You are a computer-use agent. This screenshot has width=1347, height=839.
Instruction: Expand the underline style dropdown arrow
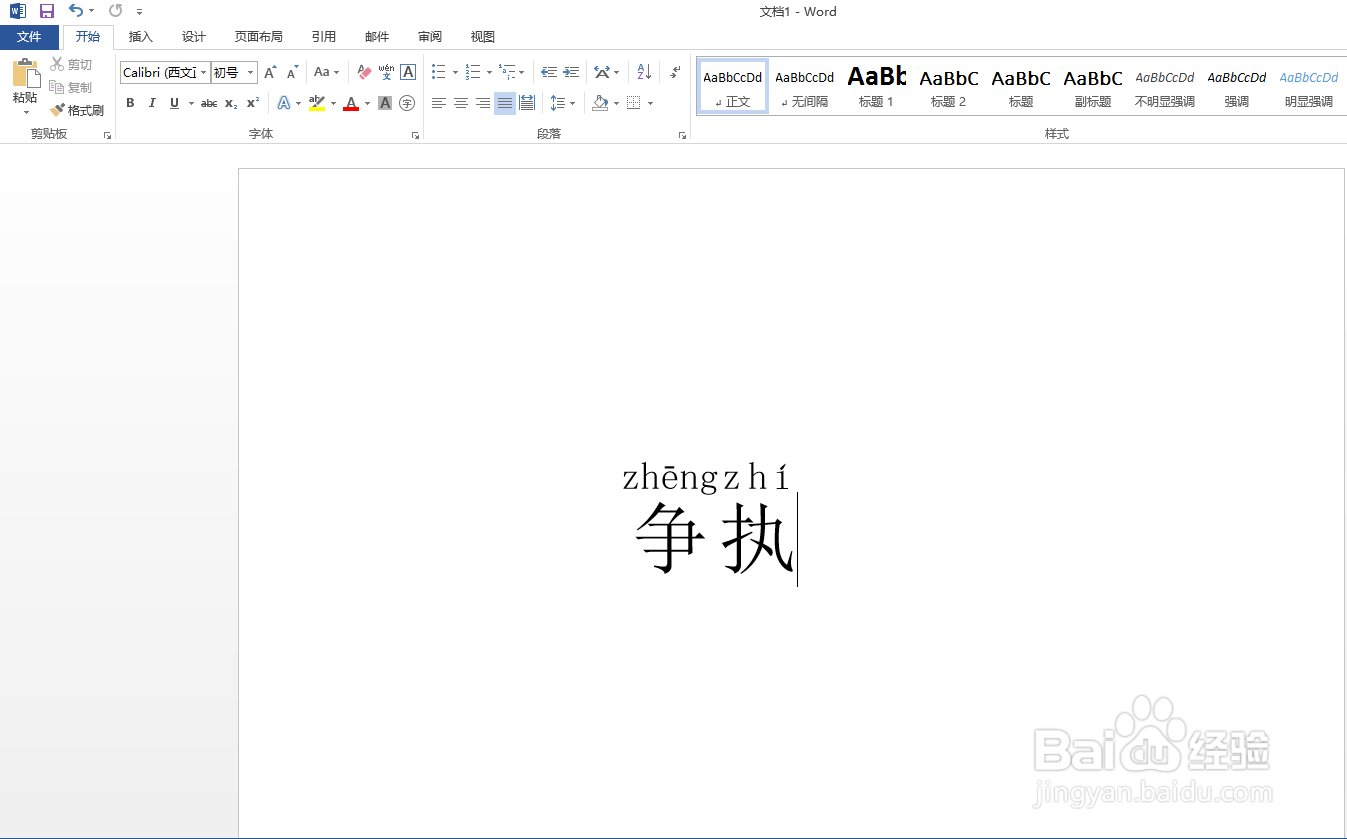click(191, 103)
